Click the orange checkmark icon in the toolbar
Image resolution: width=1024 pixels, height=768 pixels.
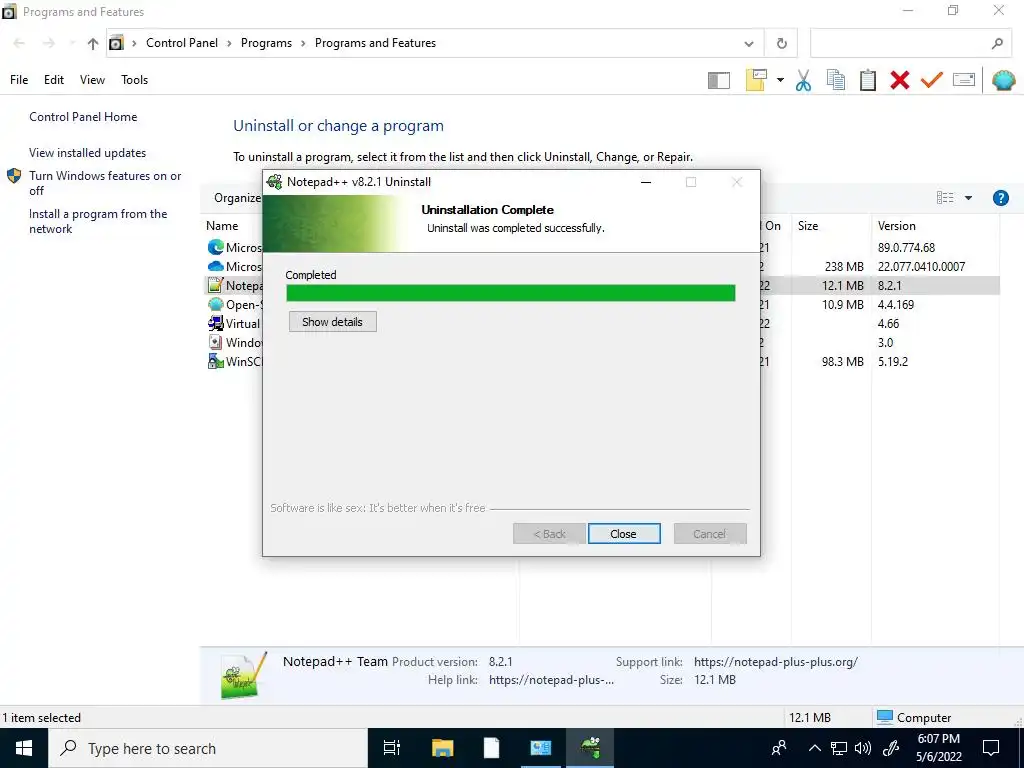tap(932, 80)
